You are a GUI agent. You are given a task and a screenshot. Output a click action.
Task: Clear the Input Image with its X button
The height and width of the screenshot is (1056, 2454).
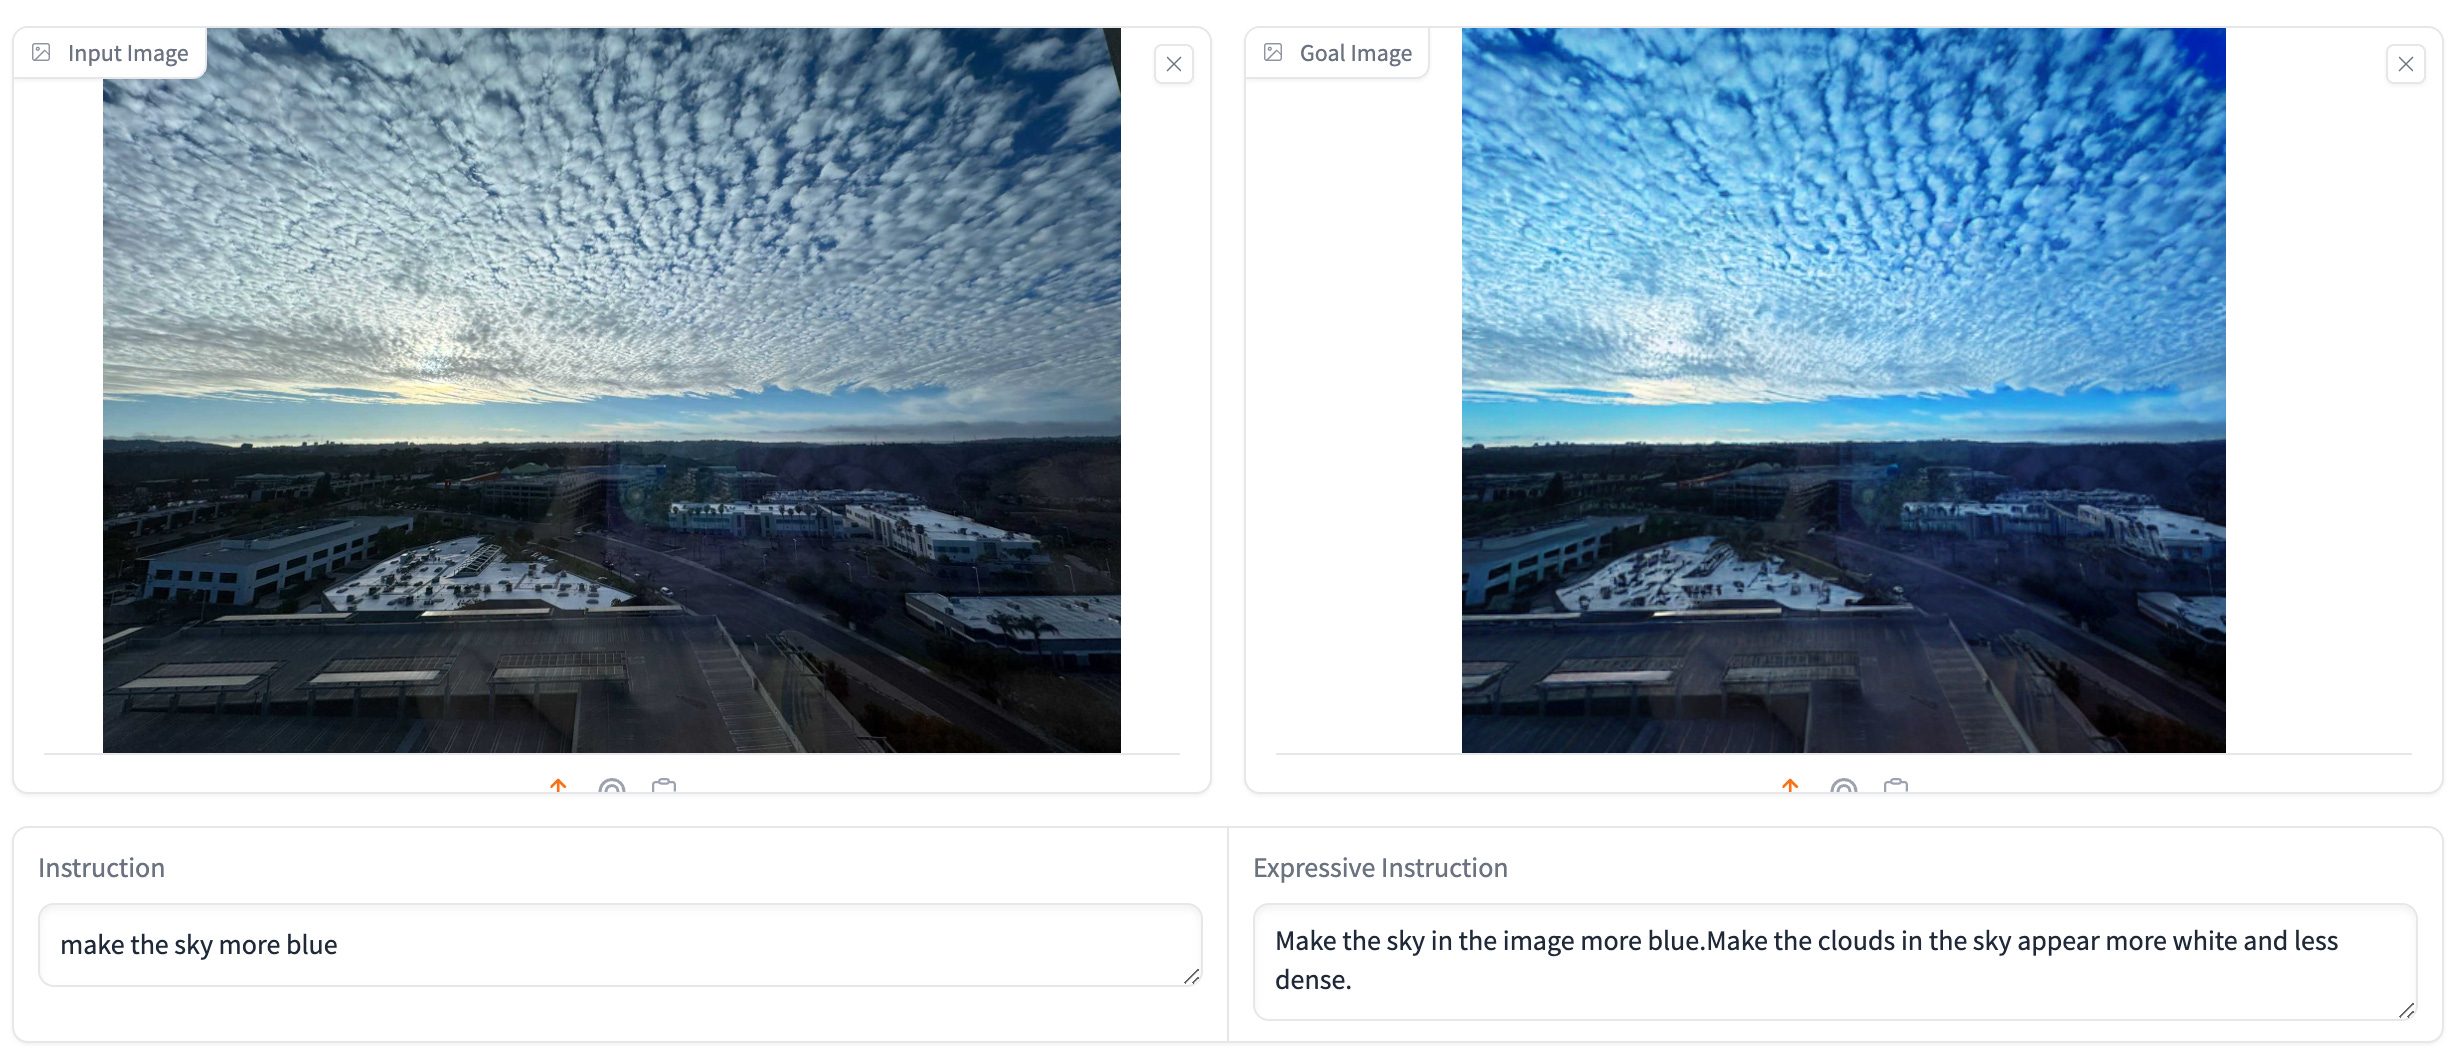tap(1173, 64)
